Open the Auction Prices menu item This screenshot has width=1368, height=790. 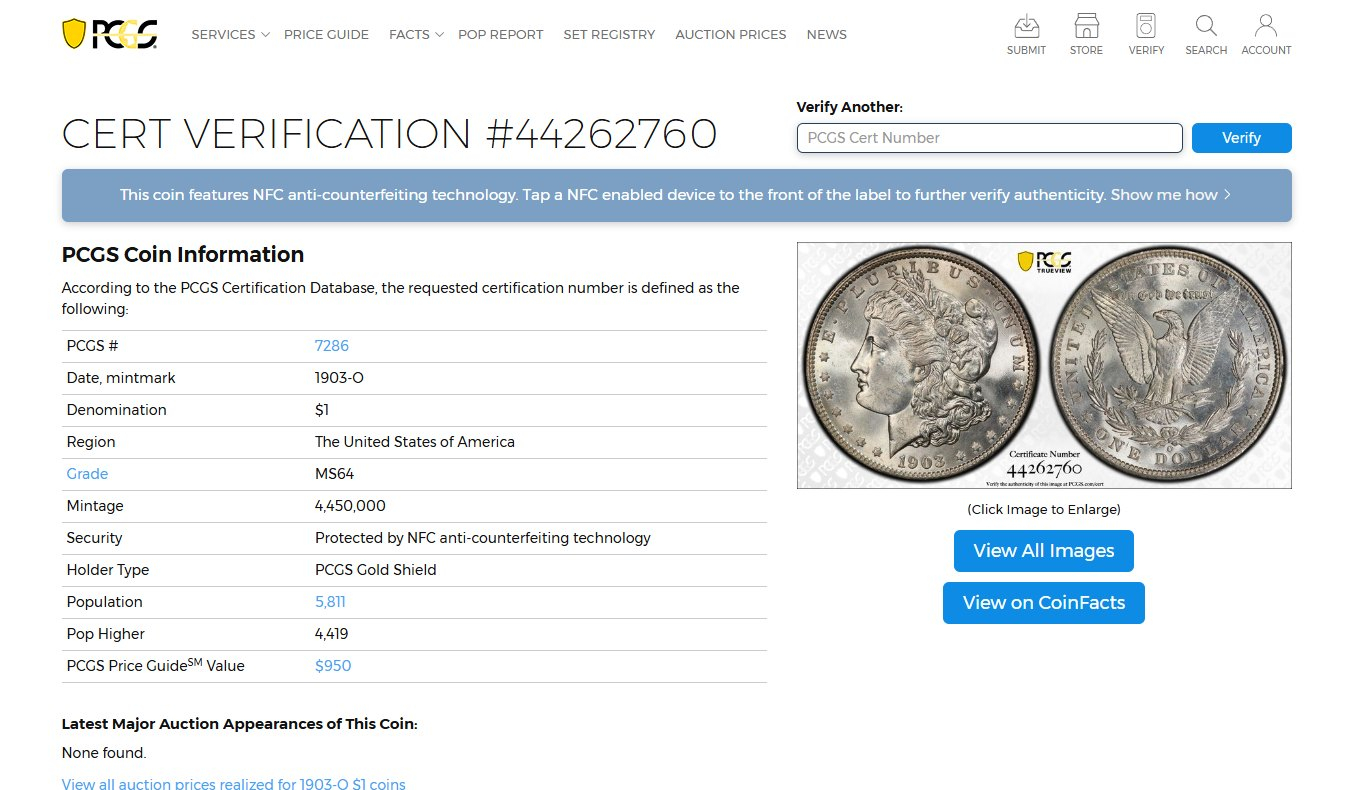coord(731,34)
